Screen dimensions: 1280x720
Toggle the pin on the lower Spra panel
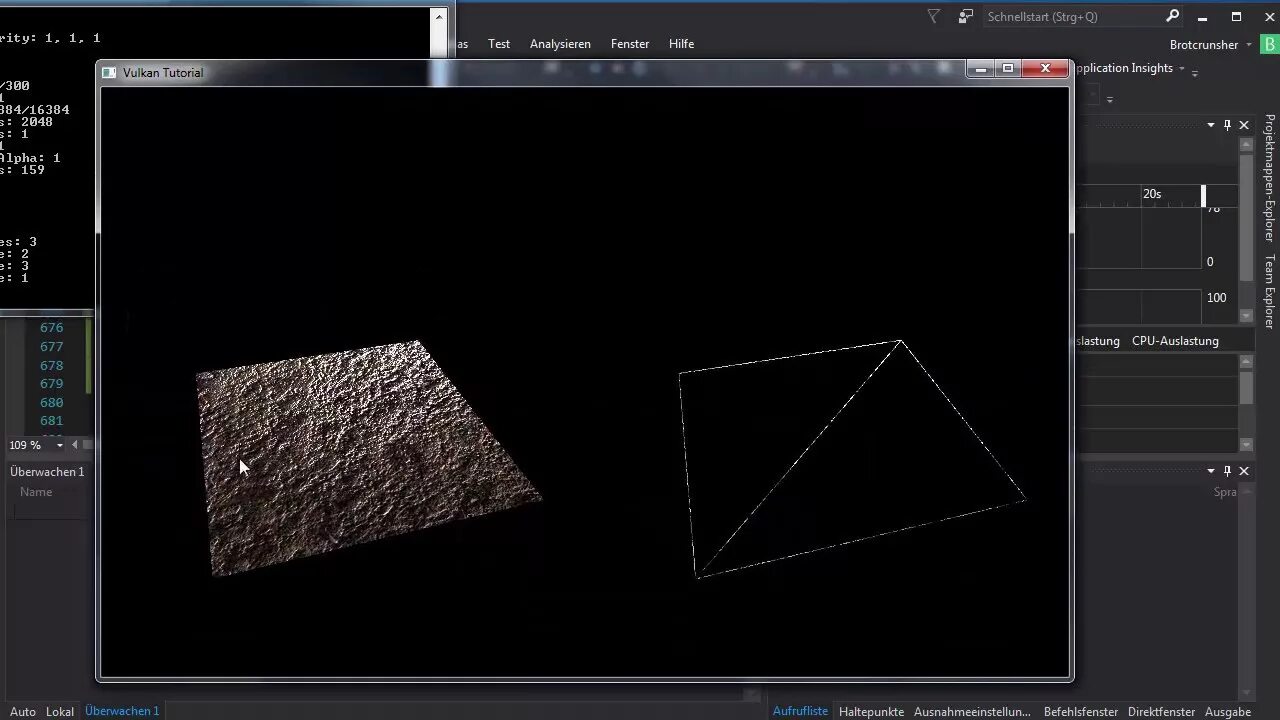[1228, 471]
